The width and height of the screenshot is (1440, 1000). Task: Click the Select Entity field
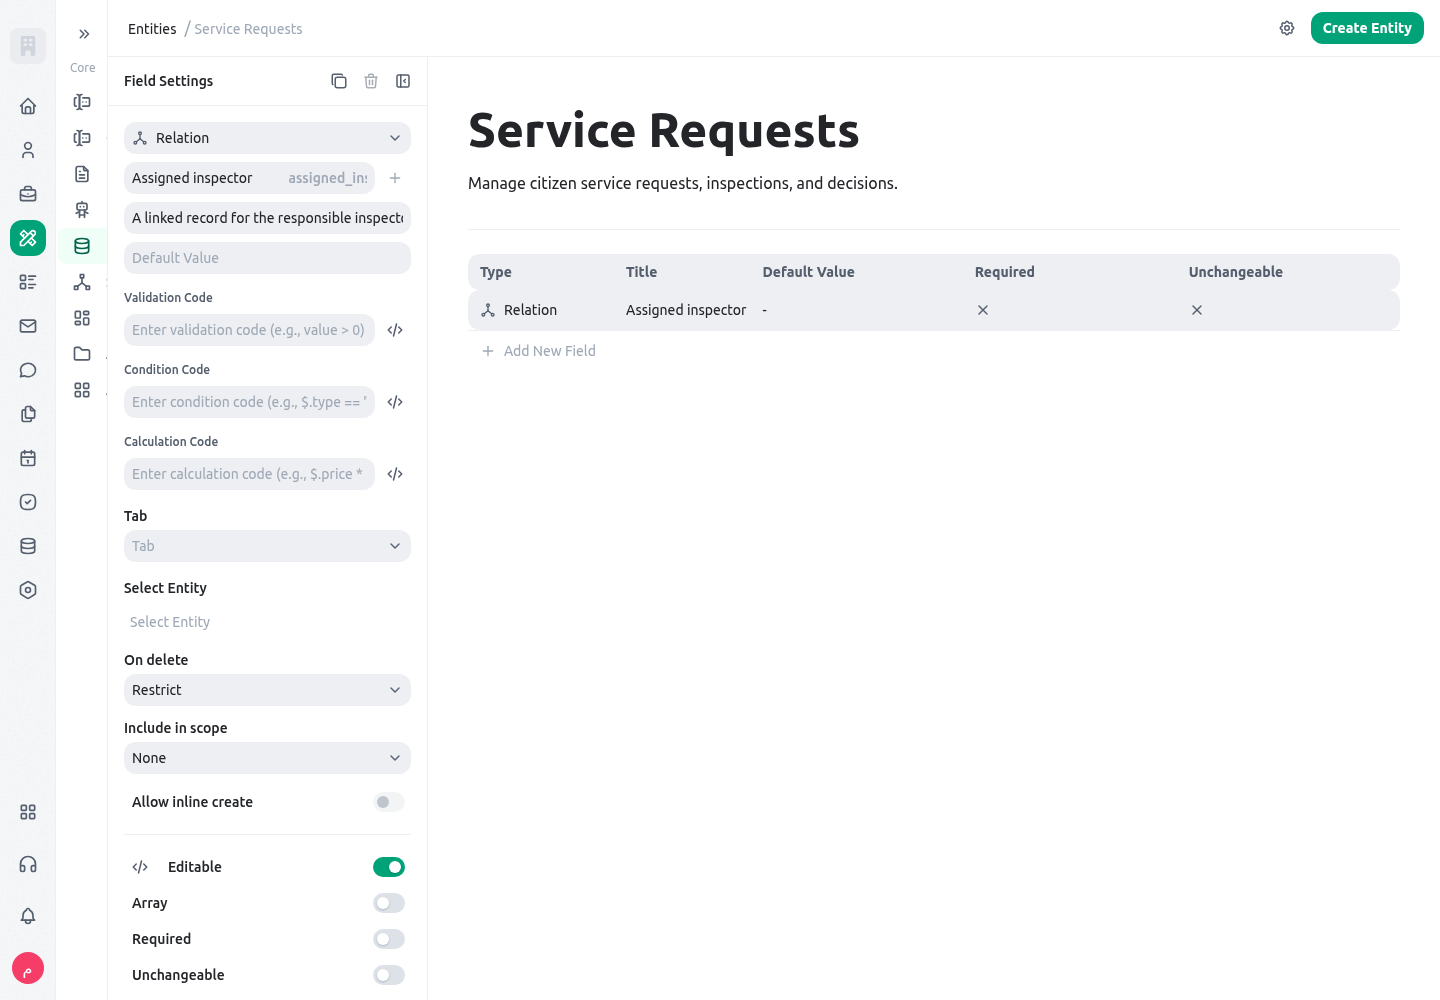[x=267, y=622]
